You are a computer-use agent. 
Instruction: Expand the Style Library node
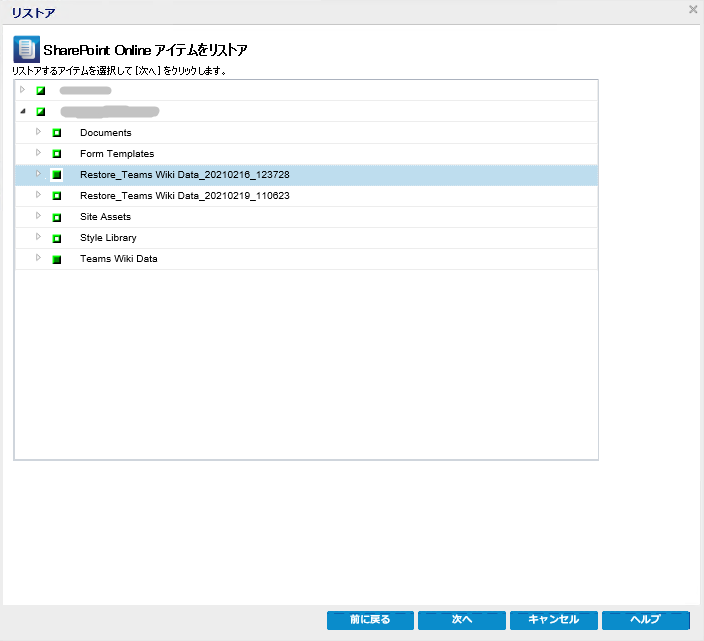[38, 237]
